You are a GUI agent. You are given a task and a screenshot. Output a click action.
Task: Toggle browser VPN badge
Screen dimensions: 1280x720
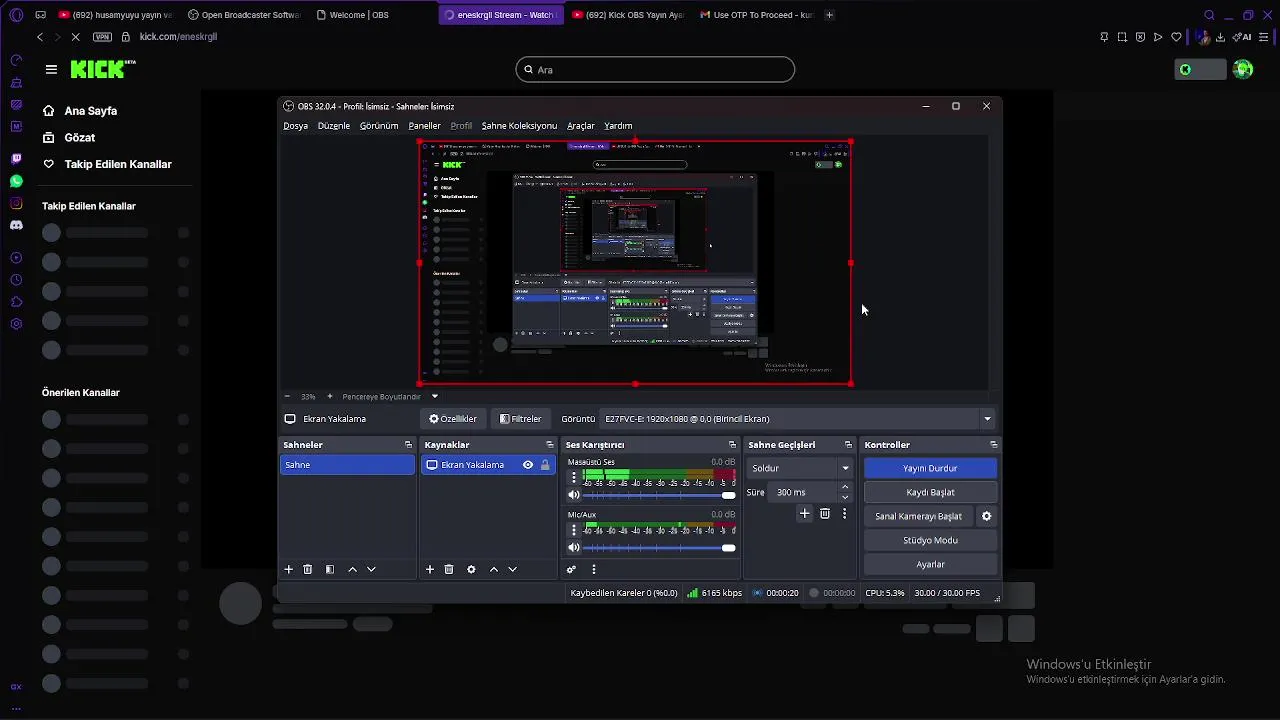click(102, 37)
